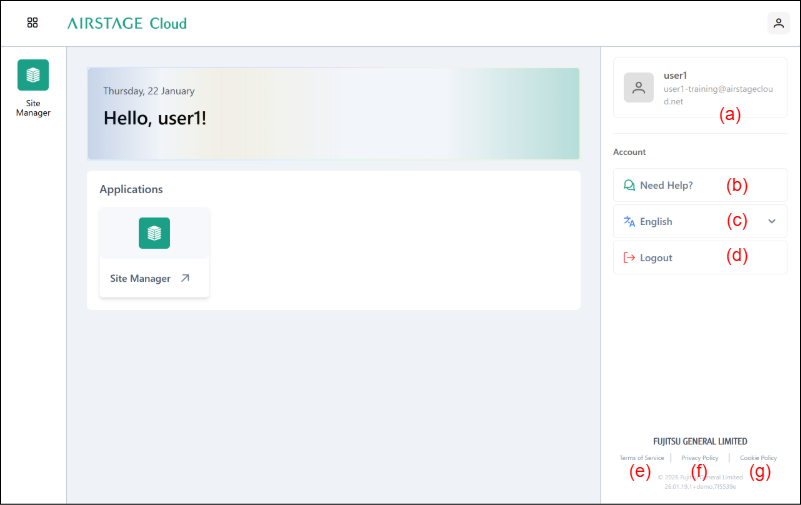Click the Site Manager application tile icon
The width and height of the screenshot is (801, 505).
tap(154, 233)
